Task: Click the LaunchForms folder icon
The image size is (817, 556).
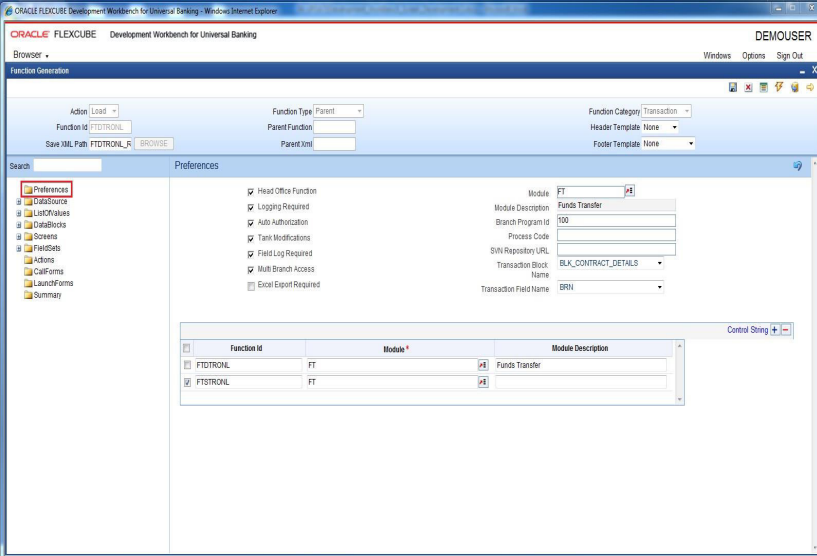Action: coord(28,283)
